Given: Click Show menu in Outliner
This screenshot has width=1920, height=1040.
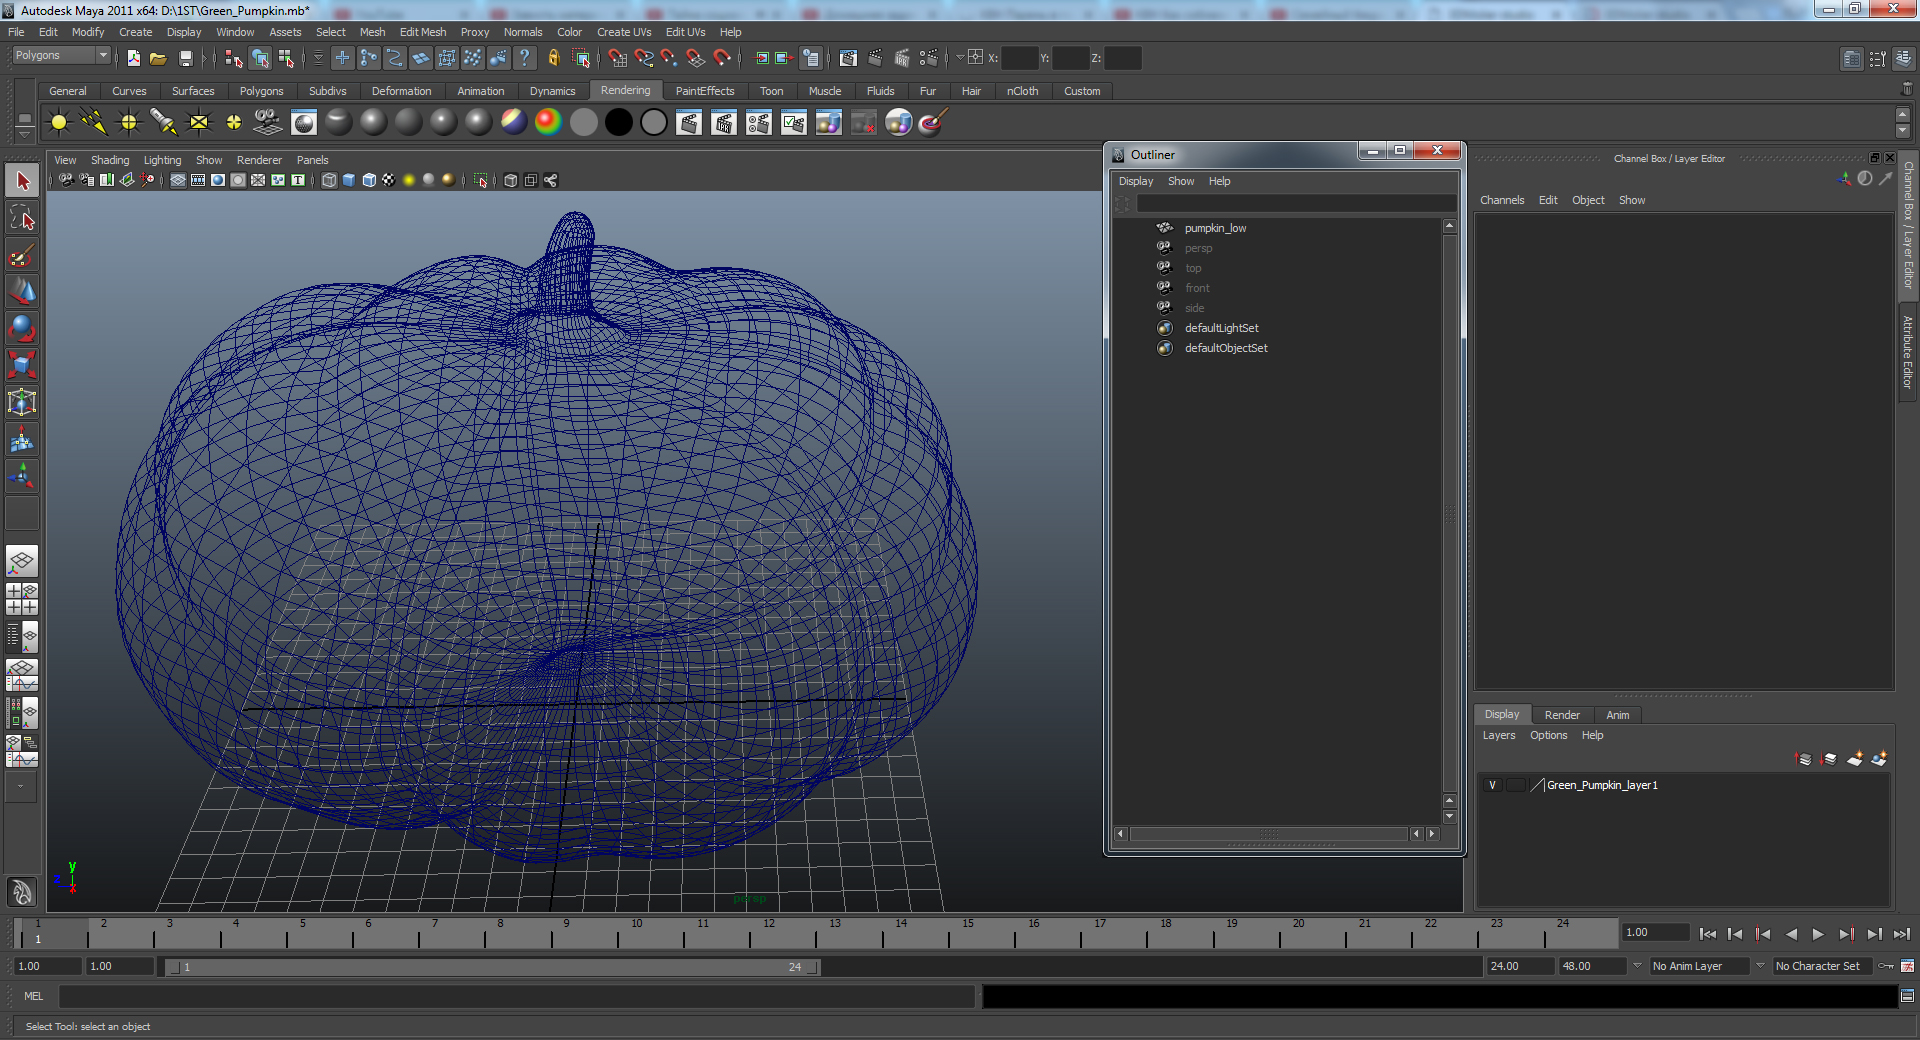Looking at the screenshot, I should [1180, 181].
